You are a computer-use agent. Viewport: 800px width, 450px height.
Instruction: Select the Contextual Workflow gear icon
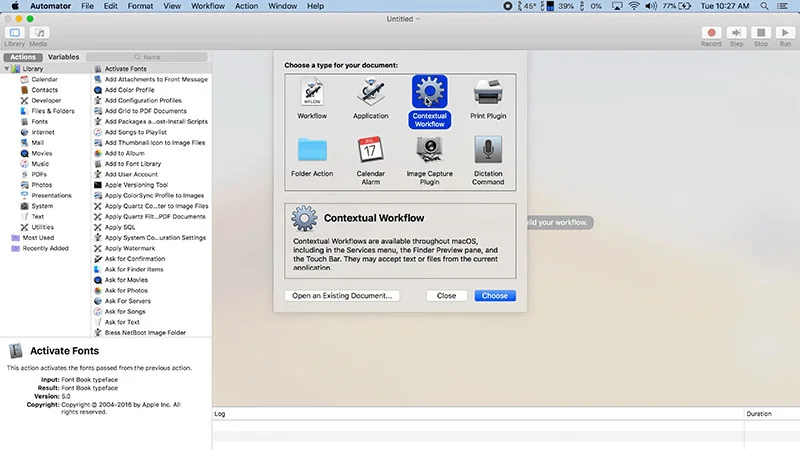430,92
